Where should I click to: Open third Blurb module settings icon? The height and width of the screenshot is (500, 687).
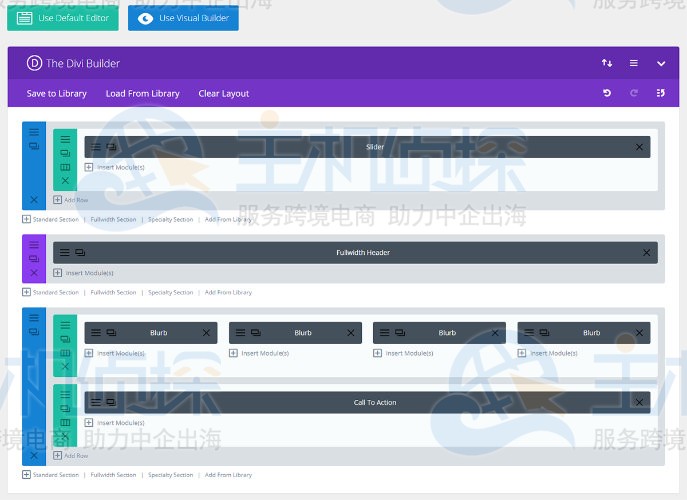[385, 333]
